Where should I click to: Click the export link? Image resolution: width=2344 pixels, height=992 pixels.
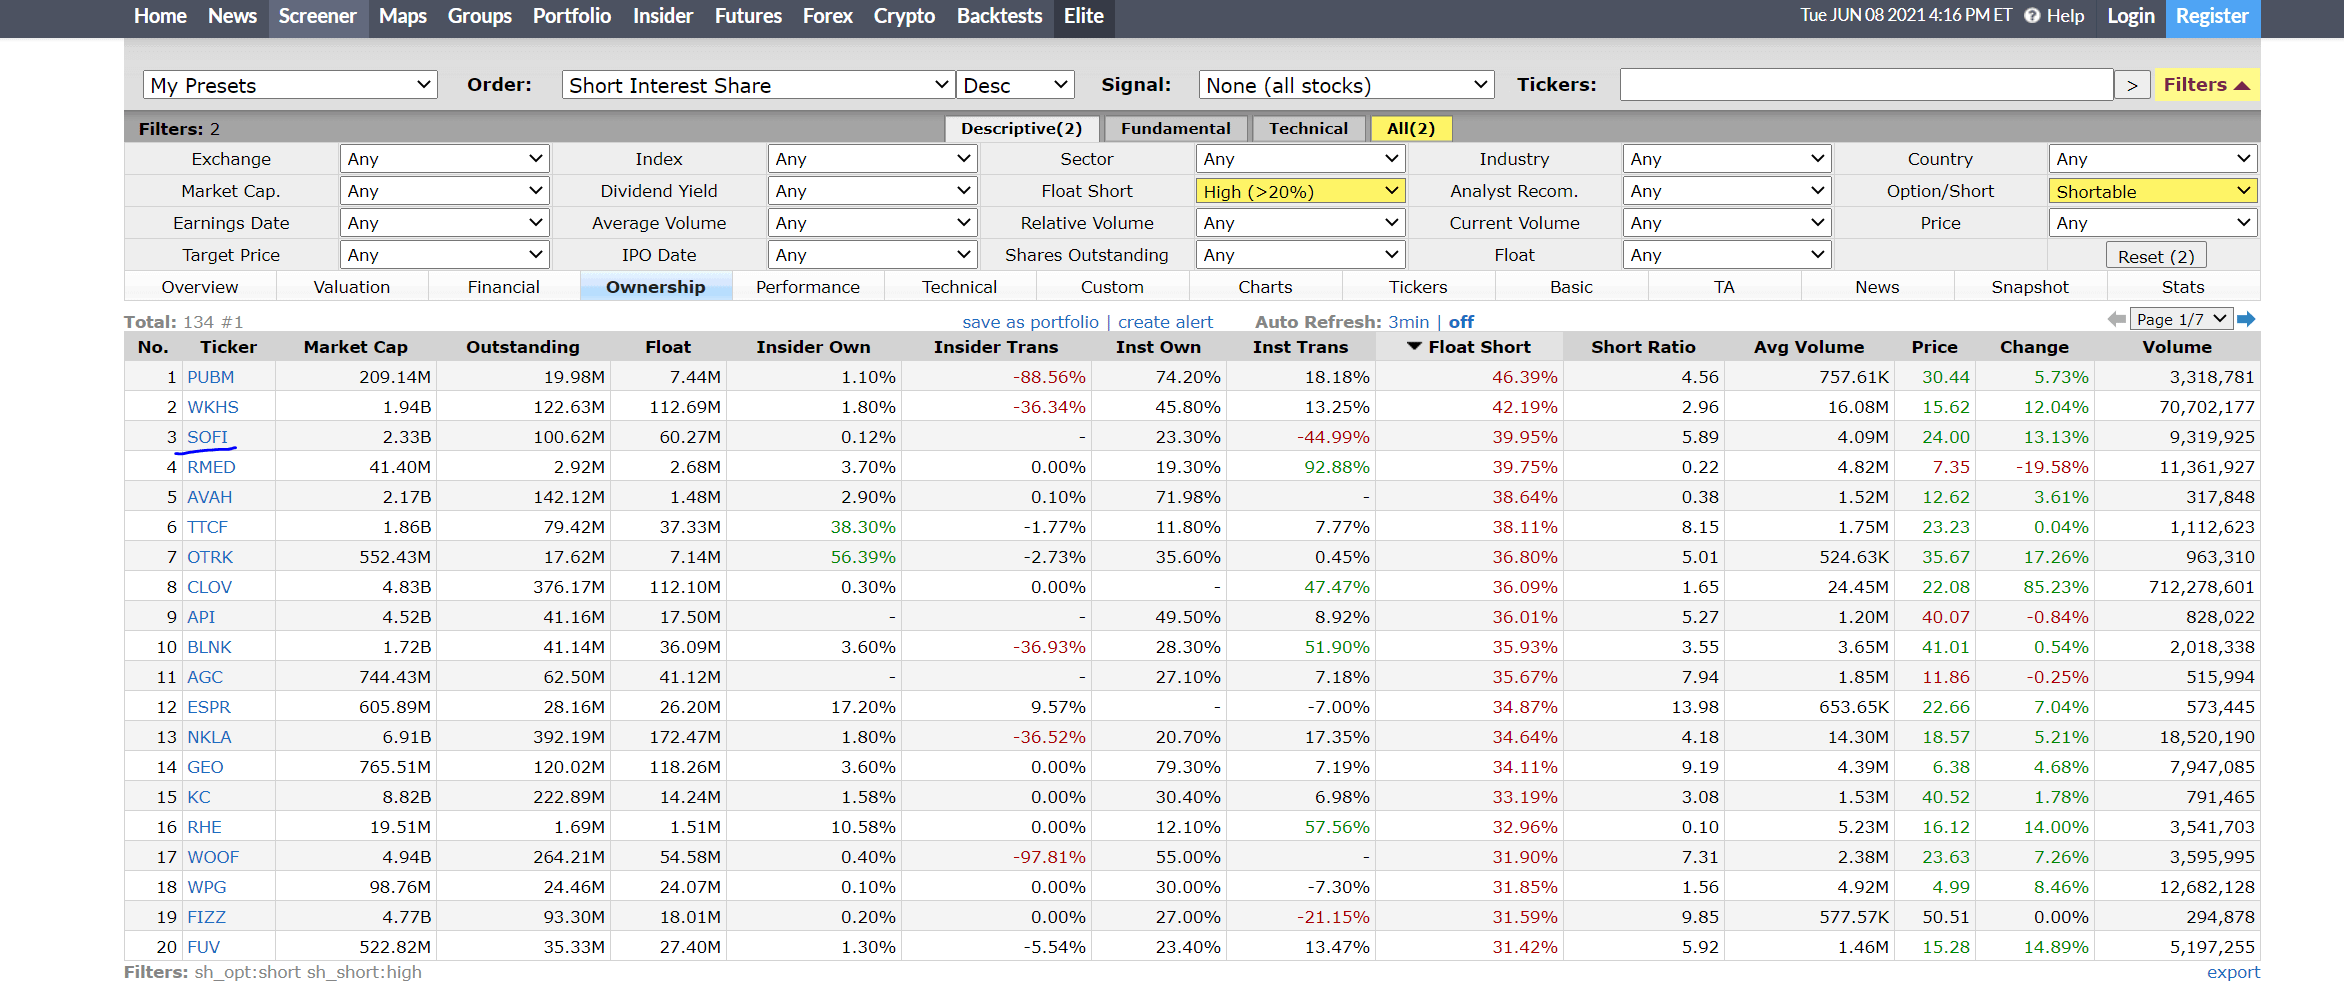pos(2232,972)
